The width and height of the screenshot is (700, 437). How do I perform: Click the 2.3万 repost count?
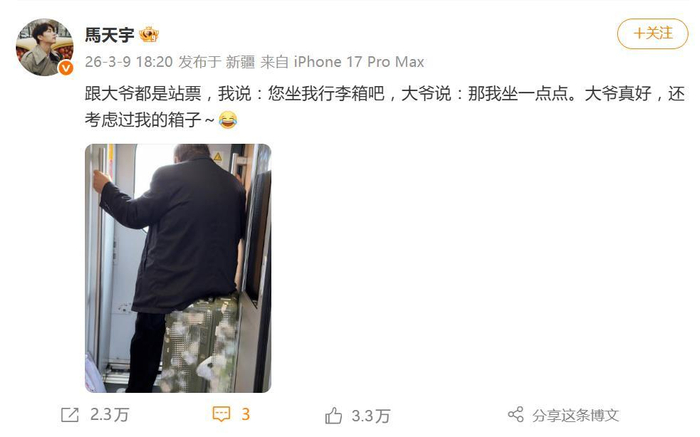109,415
